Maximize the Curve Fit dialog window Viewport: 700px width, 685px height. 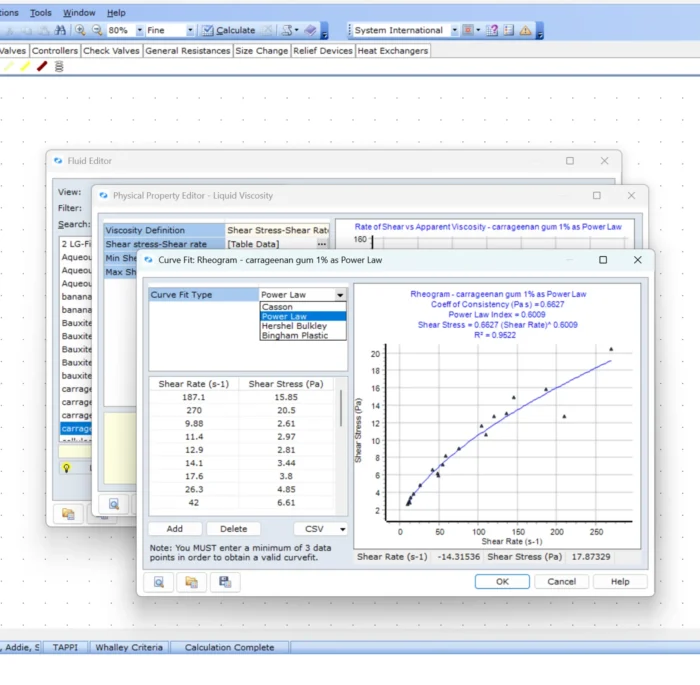click(x=603, y=260)
